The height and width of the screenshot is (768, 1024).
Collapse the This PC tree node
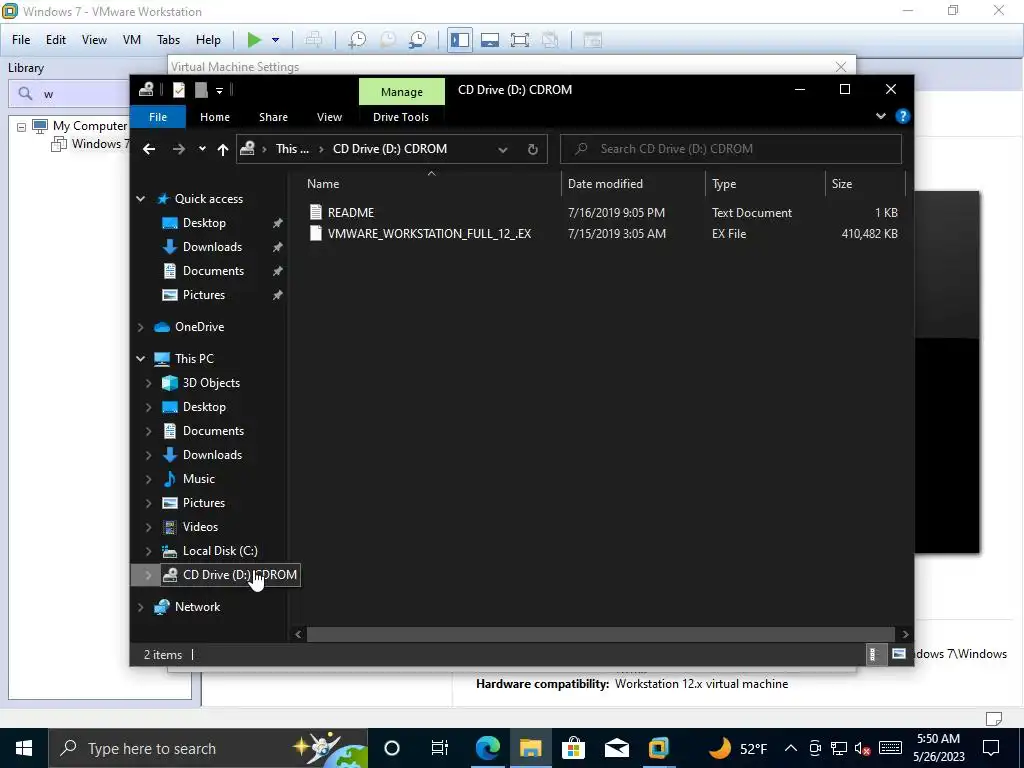tap(140, 359)
